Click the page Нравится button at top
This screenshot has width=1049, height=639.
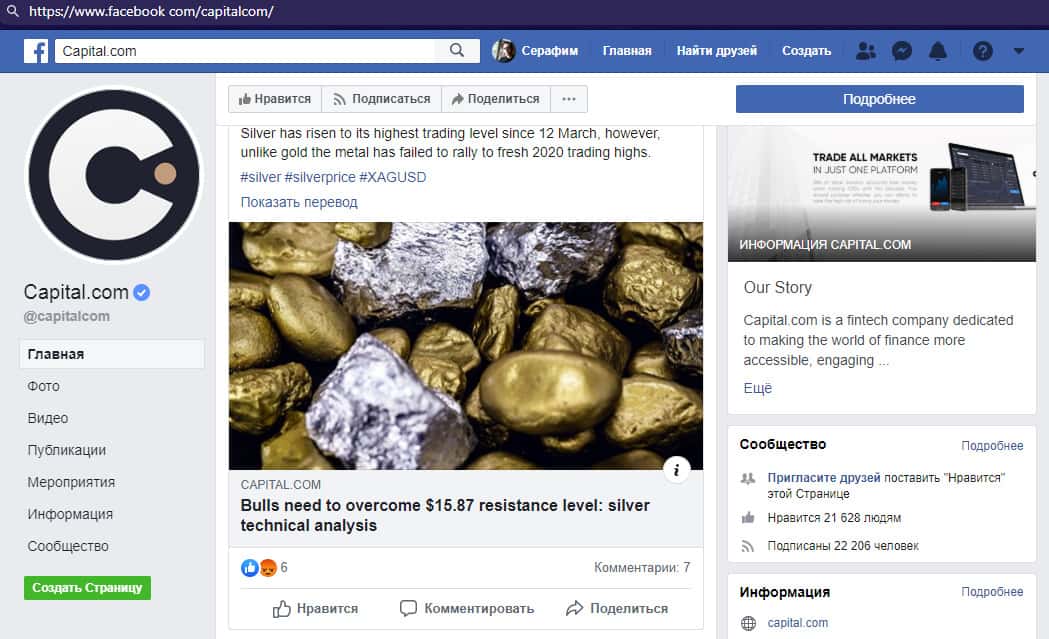point(275,99)
